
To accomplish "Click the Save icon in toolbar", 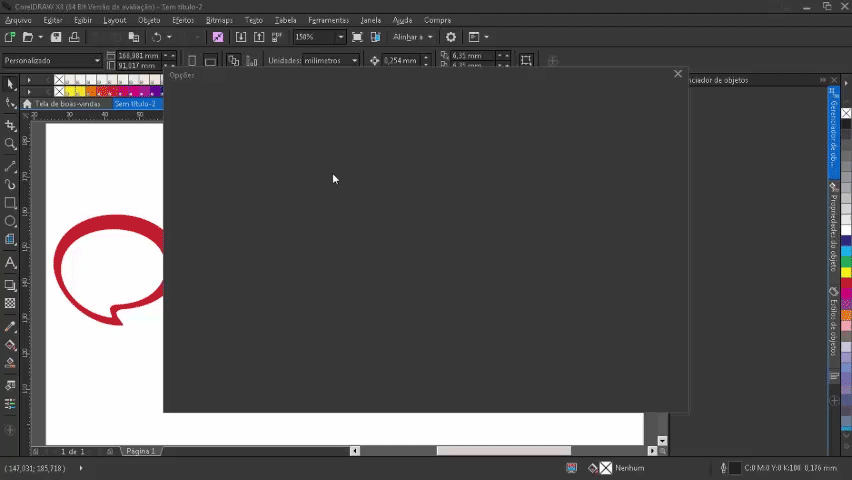I will click(x=56, y=37).
